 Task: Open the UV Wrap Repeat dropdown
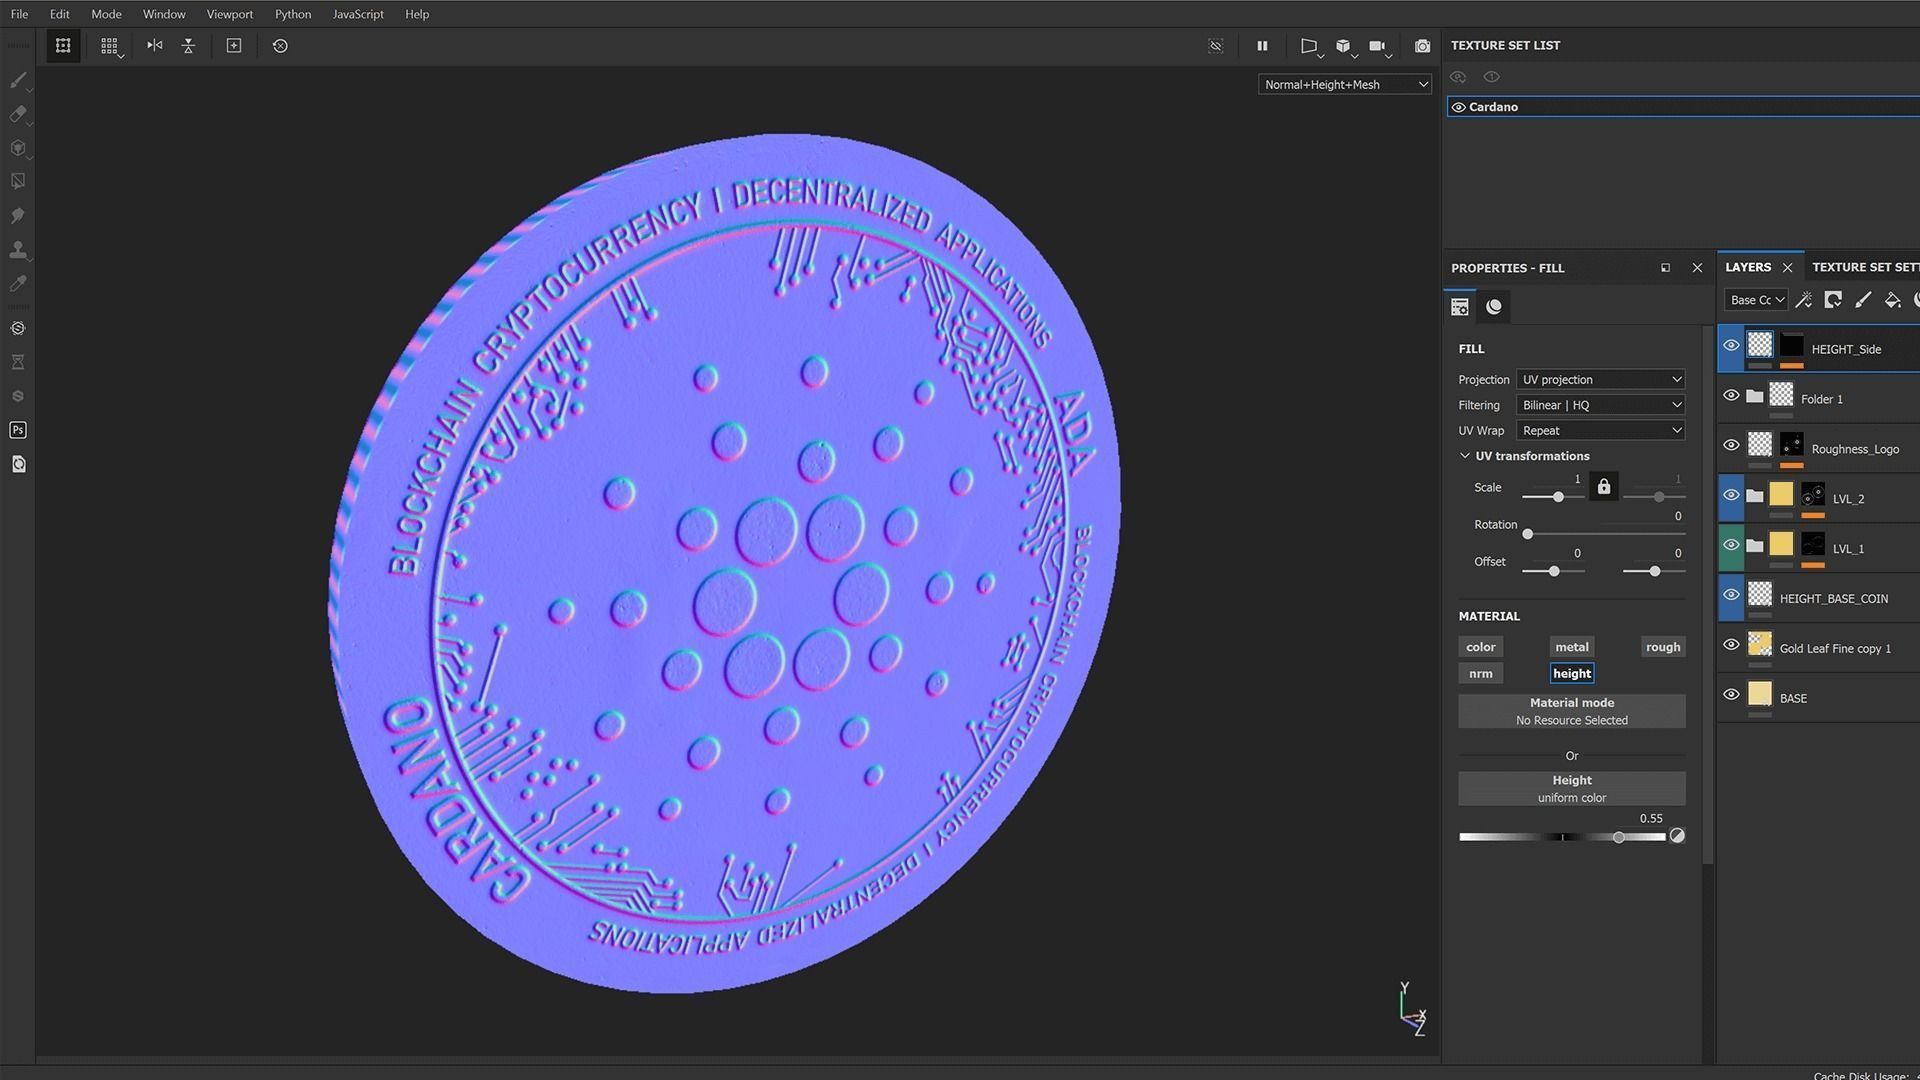click(1600, 431)
